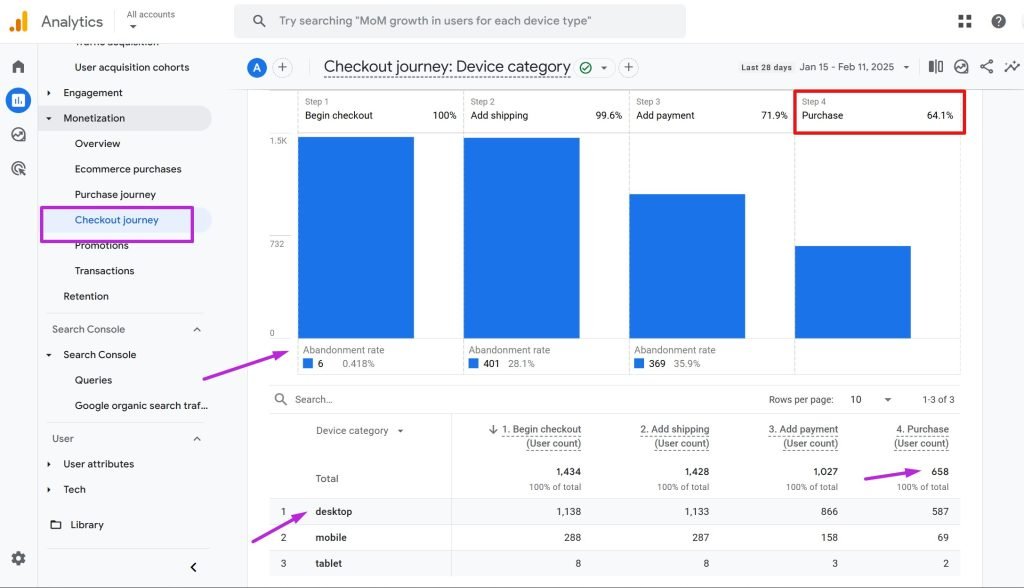This screenshot has width=1024, height=588.
Task: Select Ecommerce purchases report
Action: pyautogui.click(x=128, y=169)
